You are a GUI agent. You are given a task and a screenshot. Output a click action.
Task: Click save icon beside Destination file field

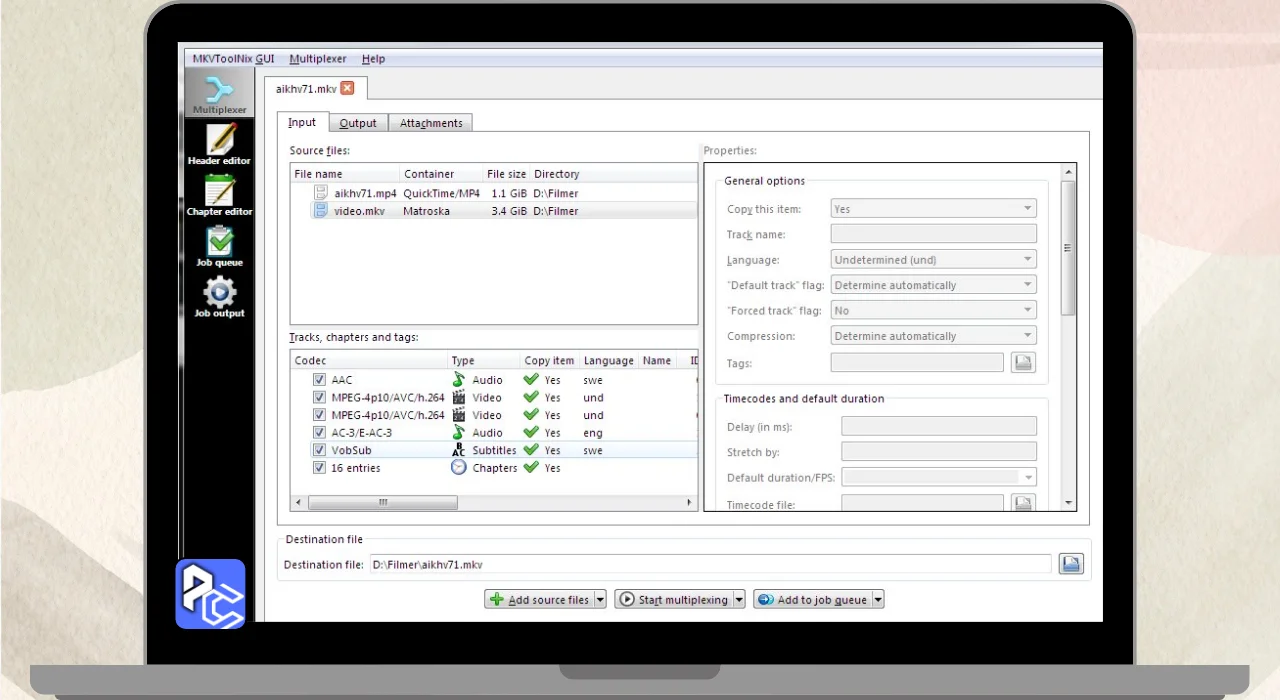pyautogui.click(x=1071, y=564)
